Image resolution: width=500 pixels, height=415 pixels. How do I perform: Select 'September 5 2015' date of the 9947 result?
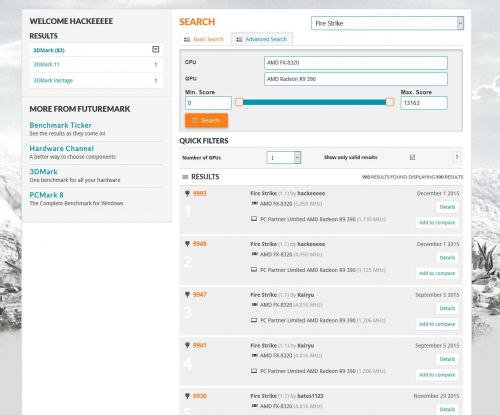tap(437, 295)
